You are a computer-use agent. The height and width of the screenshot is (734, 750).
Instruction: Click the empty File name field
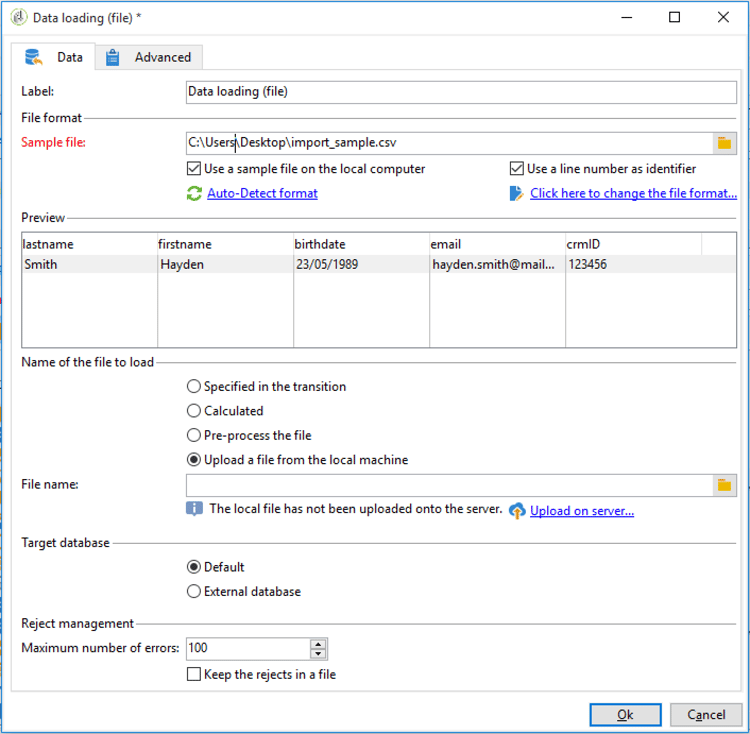pos(450,485)
